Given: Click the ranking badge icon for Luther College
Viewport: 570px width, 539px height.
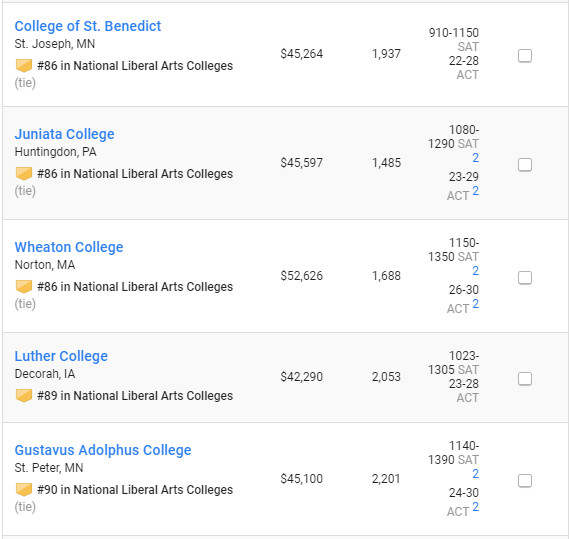Looking at the screenshot, I should click(24, 396).
